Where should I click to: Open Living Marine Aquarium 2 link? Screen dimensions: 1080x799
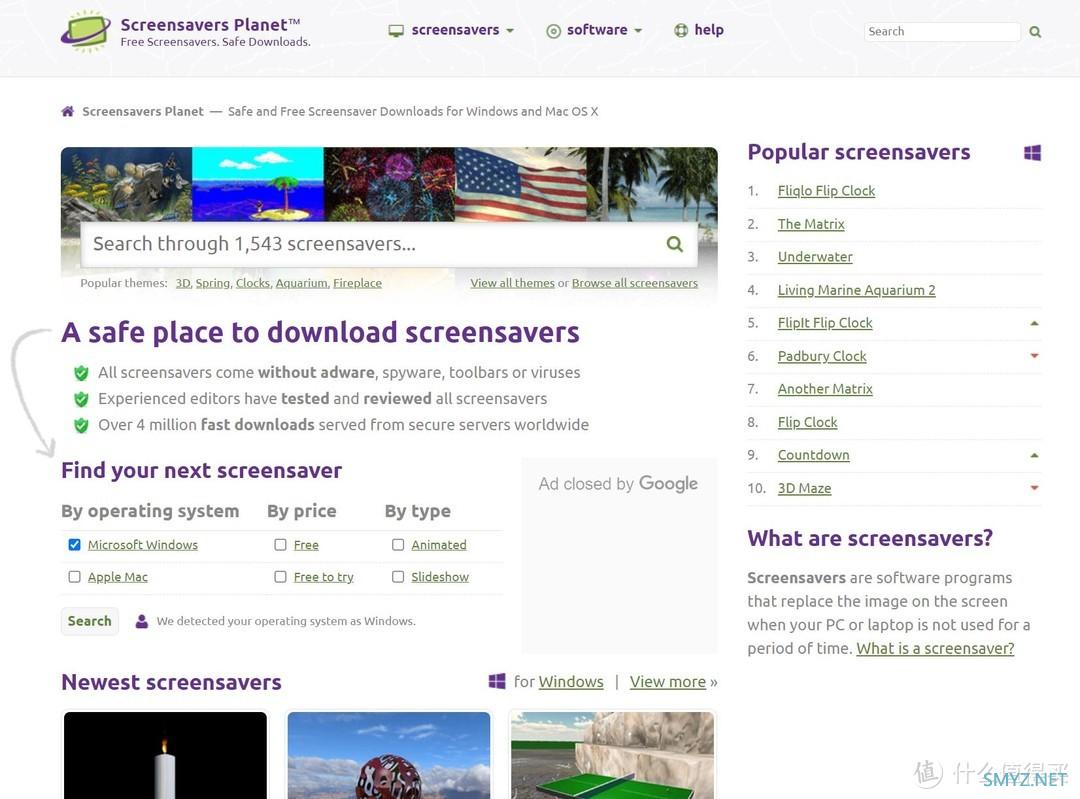pos(856,290)
